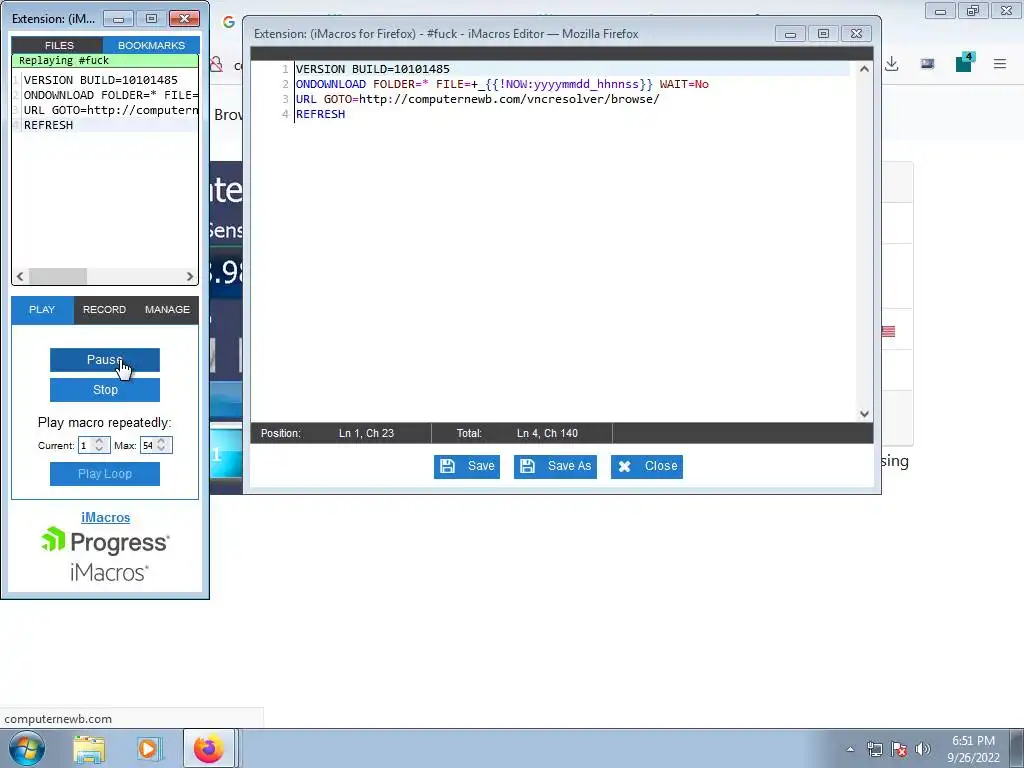Select REFRESH row in sidebar macro list

point(104,125)
